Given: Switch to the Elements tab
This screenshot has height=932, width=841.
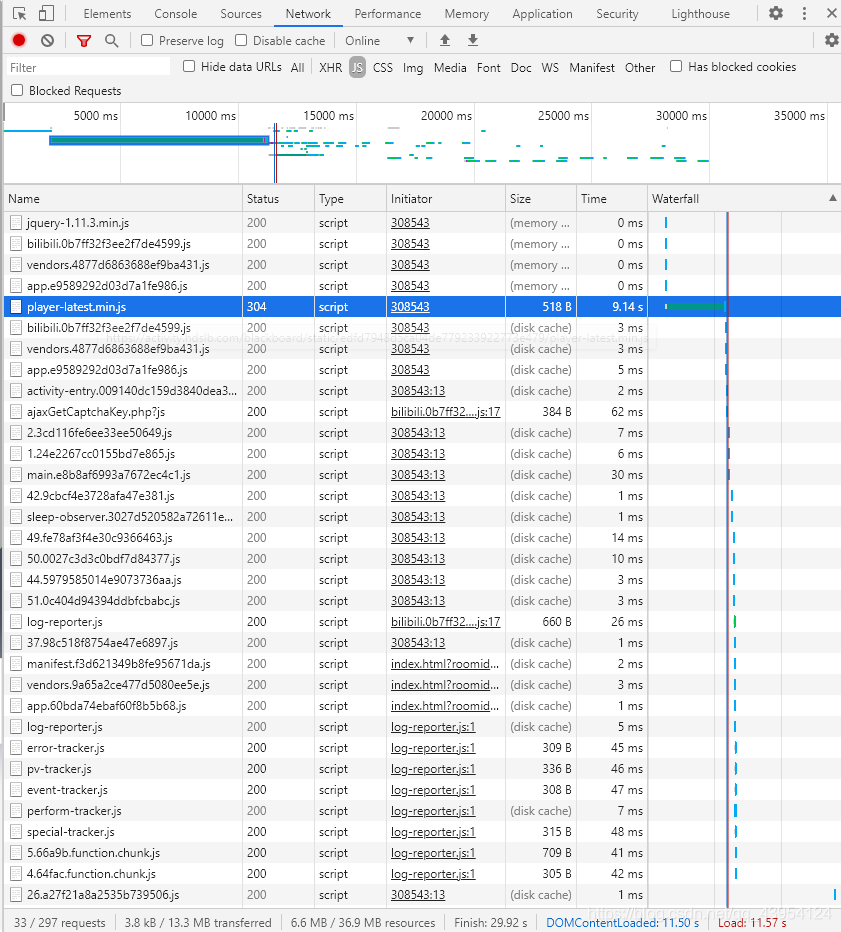Looking at the screenshot, I should pyautogui.click(x=107, y=14).
